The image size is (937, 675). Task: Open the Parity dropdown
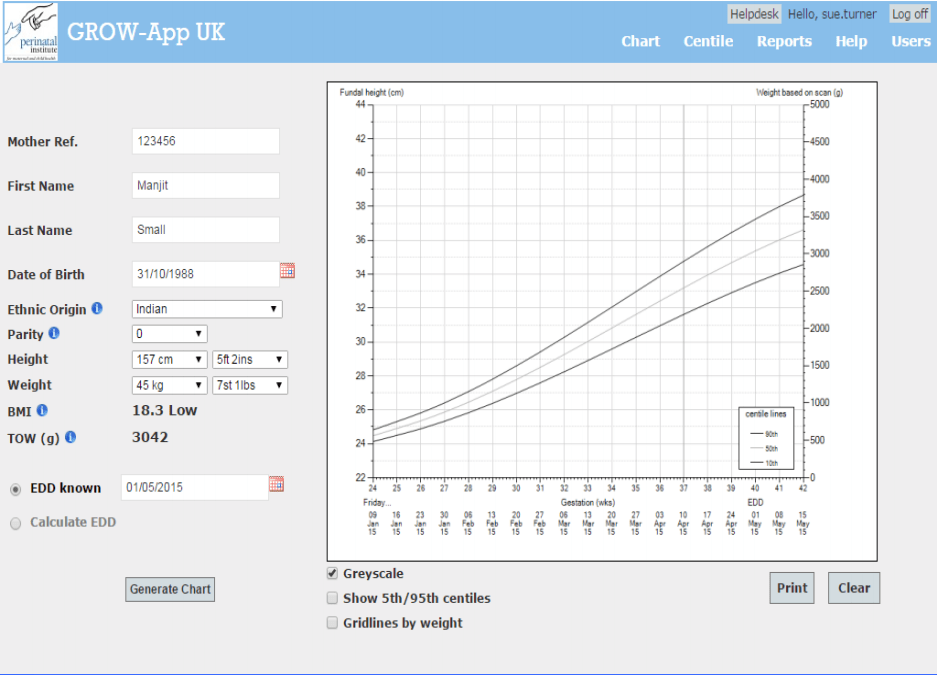169,334
